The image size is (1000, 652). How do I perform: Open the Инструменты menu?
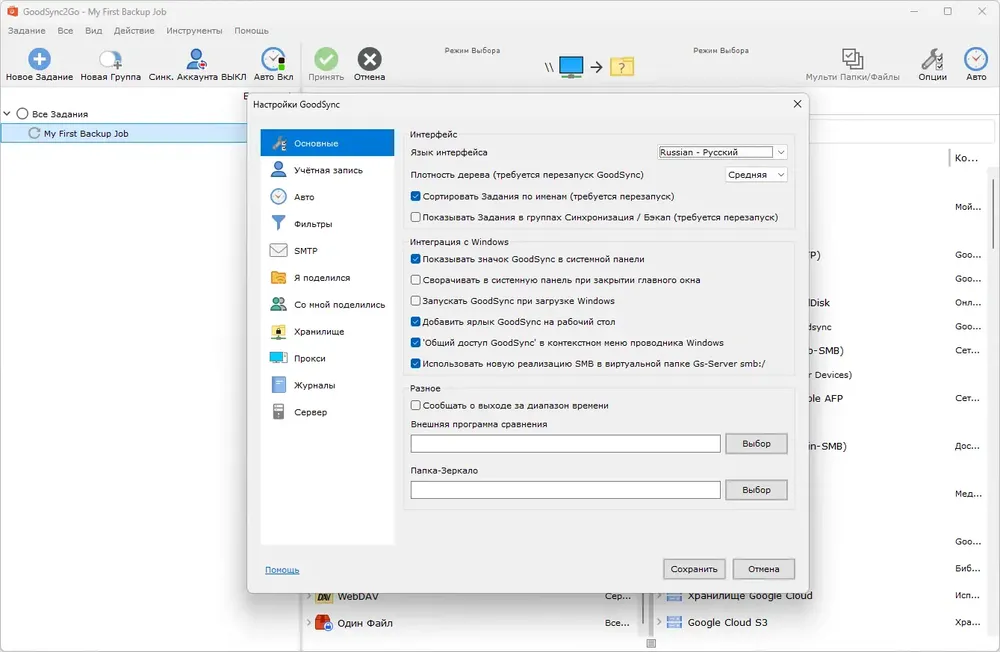(x=195, y=31)
